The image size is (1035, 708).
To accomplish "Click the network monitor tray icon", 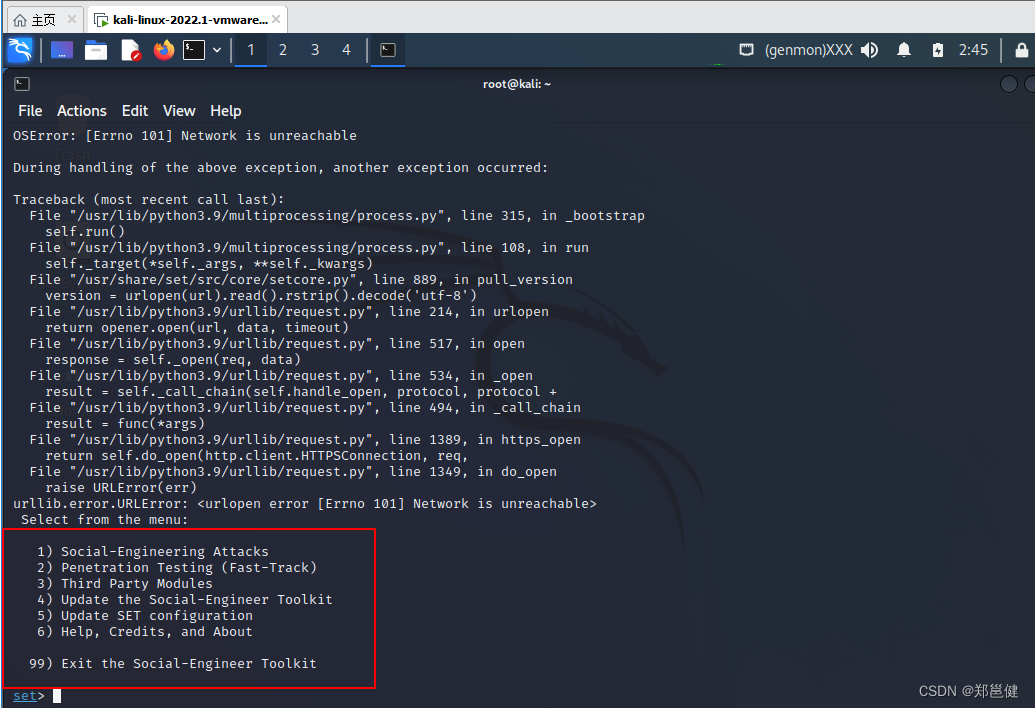I will [747, 50].
